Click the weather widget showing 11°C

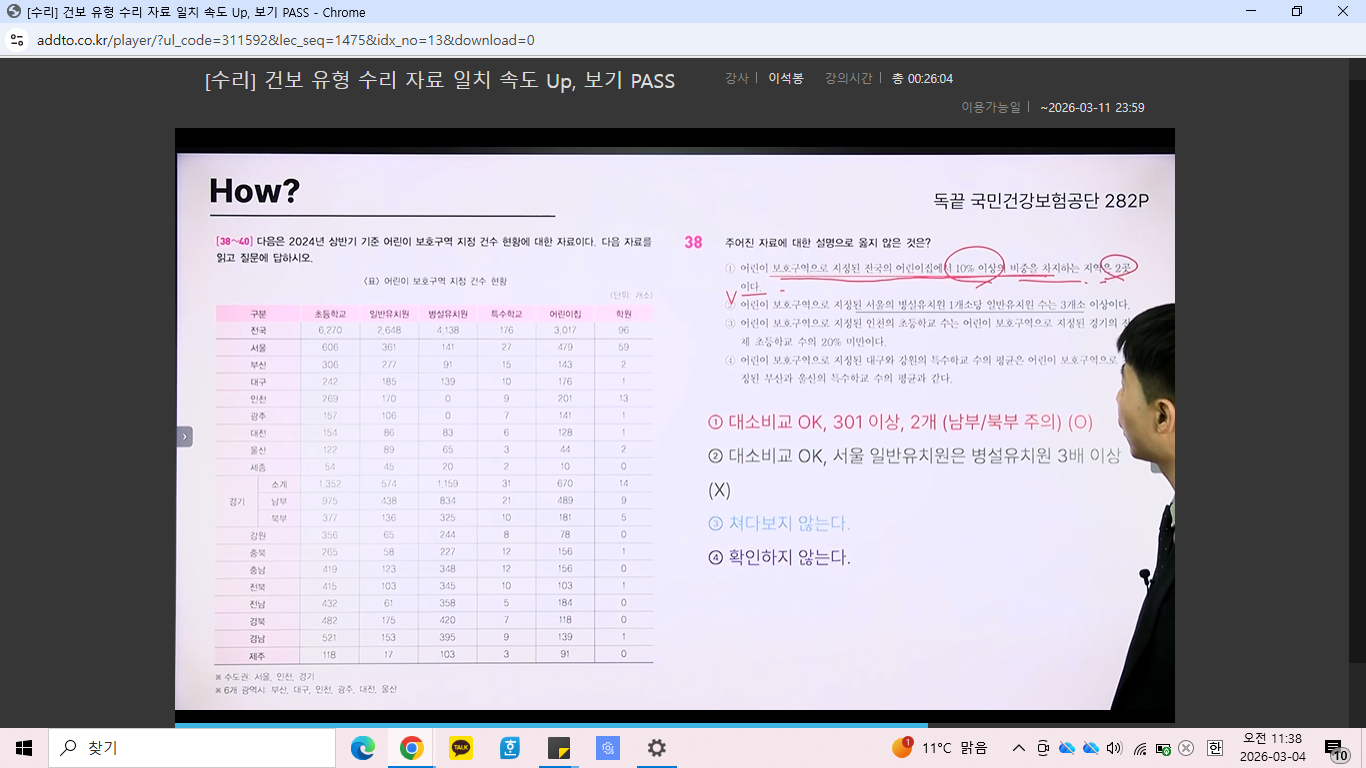pos(940,748)
